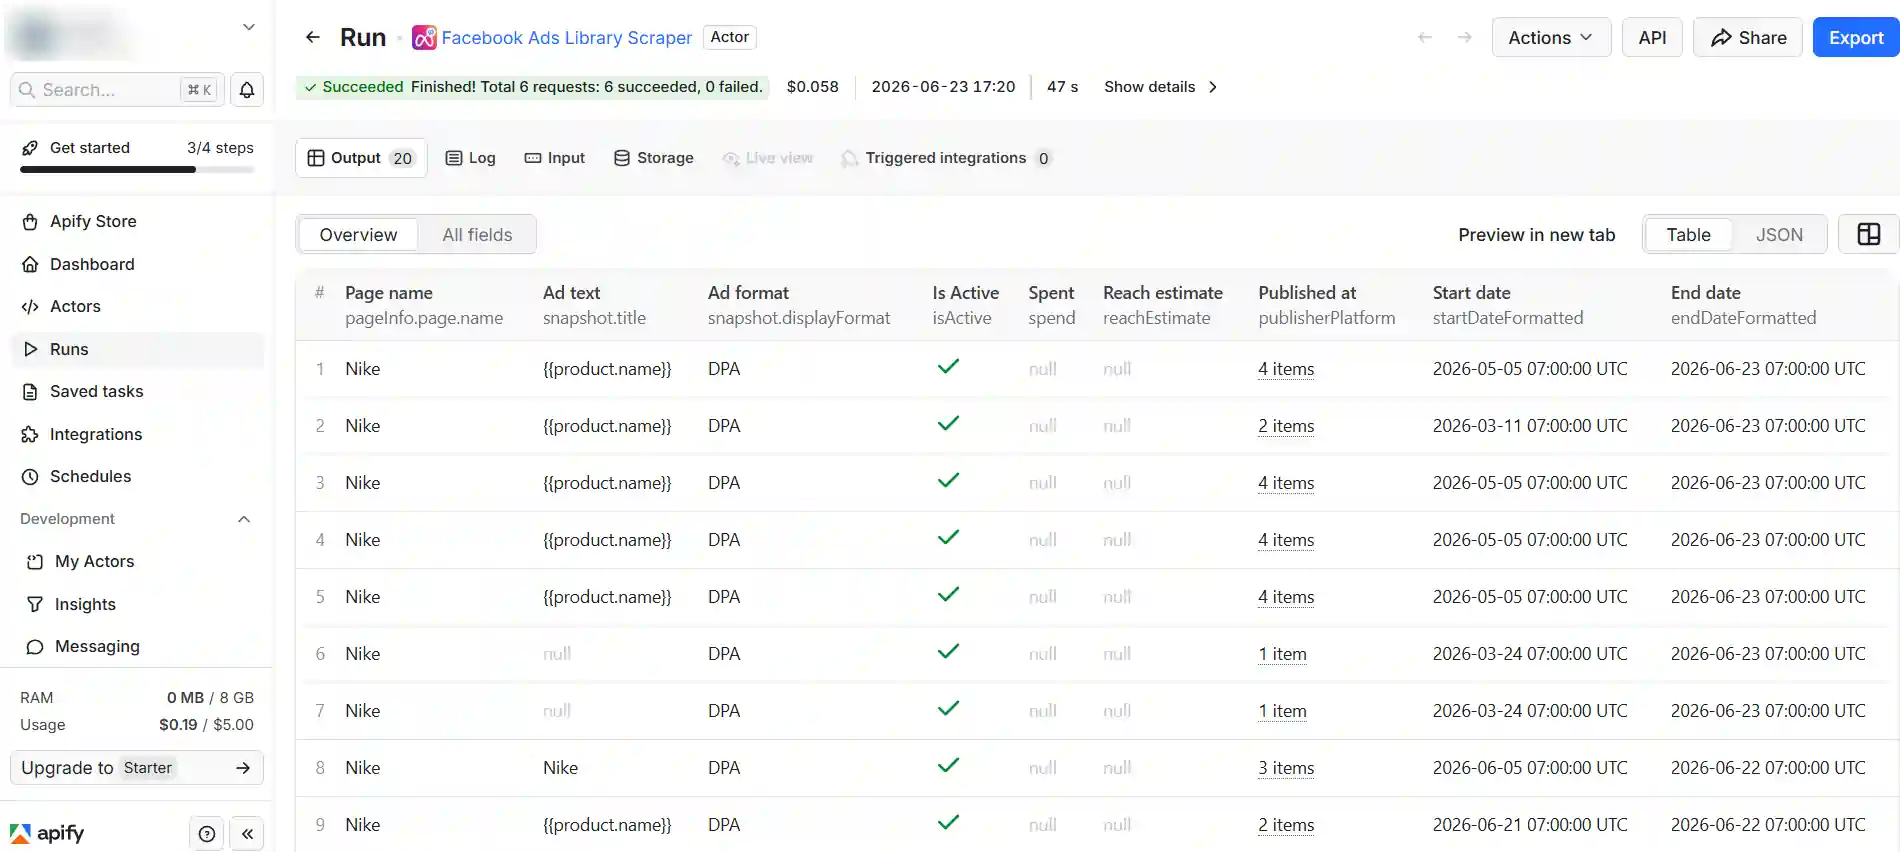Switch to JSON display
Viewport: 1900px width, 852px height.
tap(1779, 234)
